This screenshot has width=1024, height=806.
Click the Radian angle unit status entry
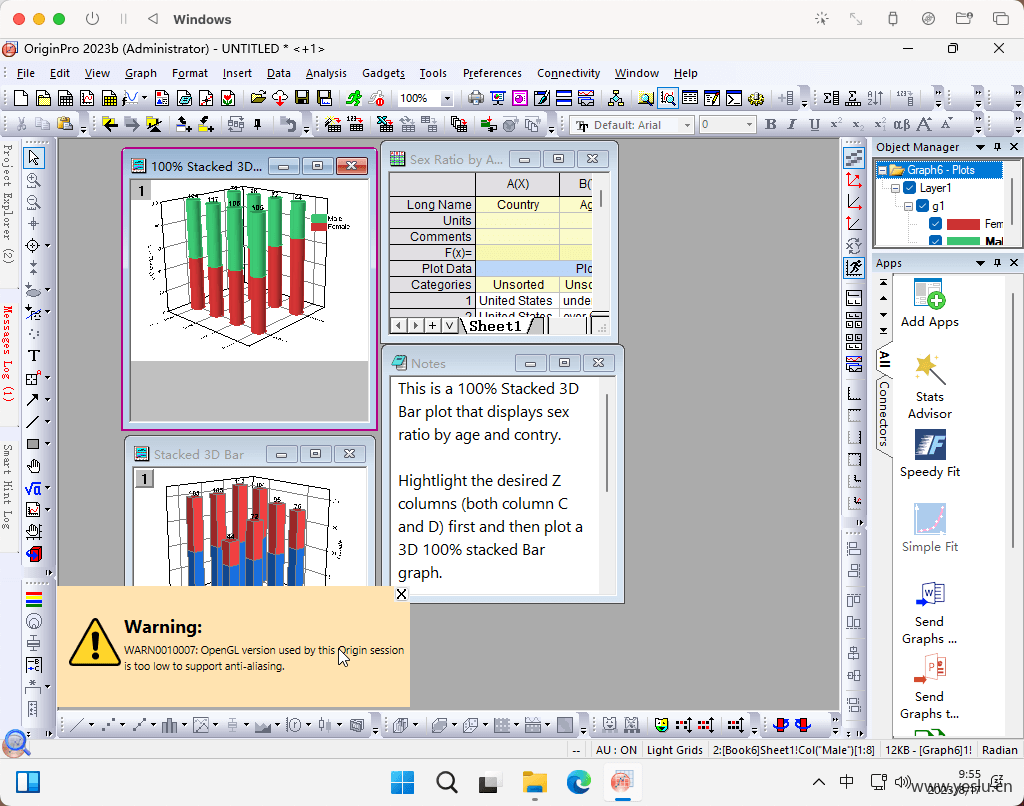(999, 750)
